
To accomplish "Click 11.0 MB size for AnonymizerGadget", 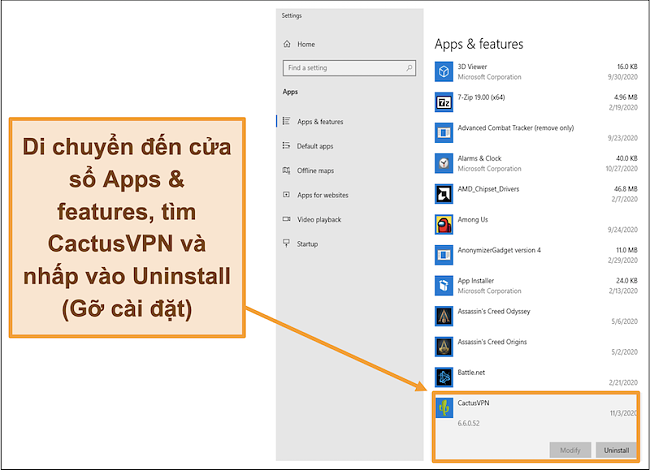I will pos(627,250).
